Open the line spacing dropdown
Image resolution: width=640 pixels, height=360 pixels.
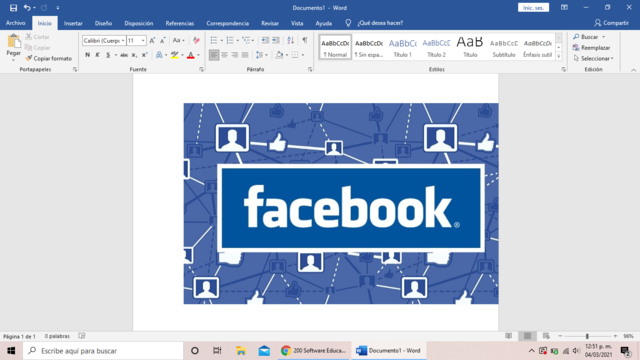point(262,55)
